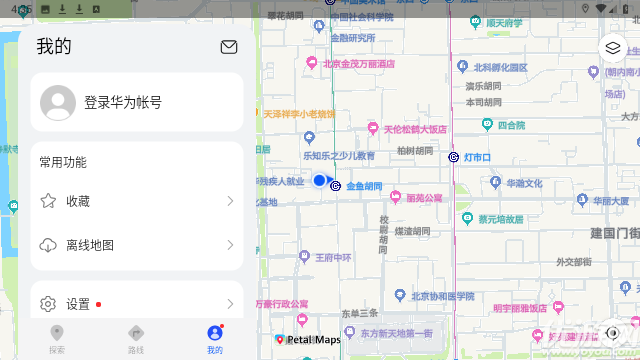
Task: Tap the 东方新天地第一街 shopping pin
Action: click(x=349, y=332)
